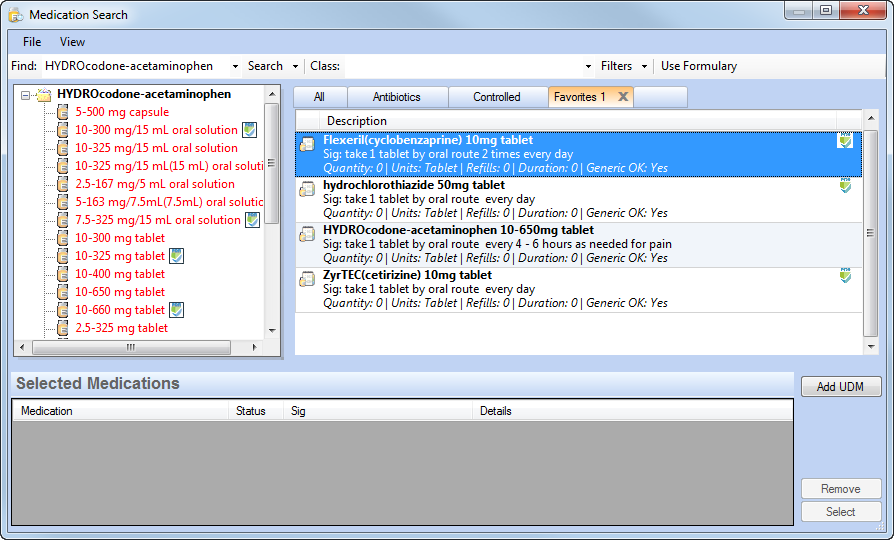This screenshot has width=894, height=540.
Task: Click the formulary shield icon in the Flexeril row
Action: pyautogui.click(x=845, y=140)
